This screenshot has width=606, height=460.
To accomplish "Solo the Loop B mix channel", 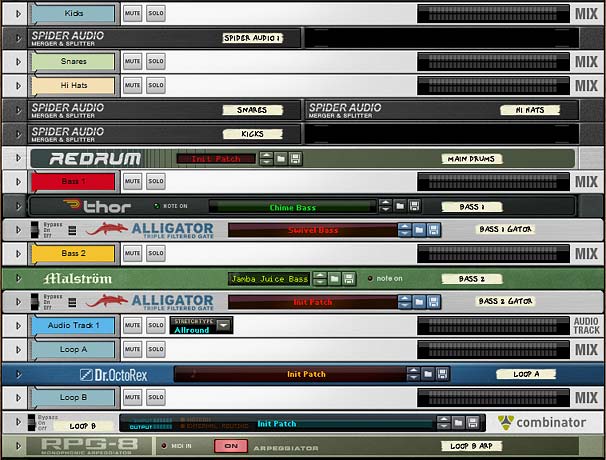I will [156, 397].
